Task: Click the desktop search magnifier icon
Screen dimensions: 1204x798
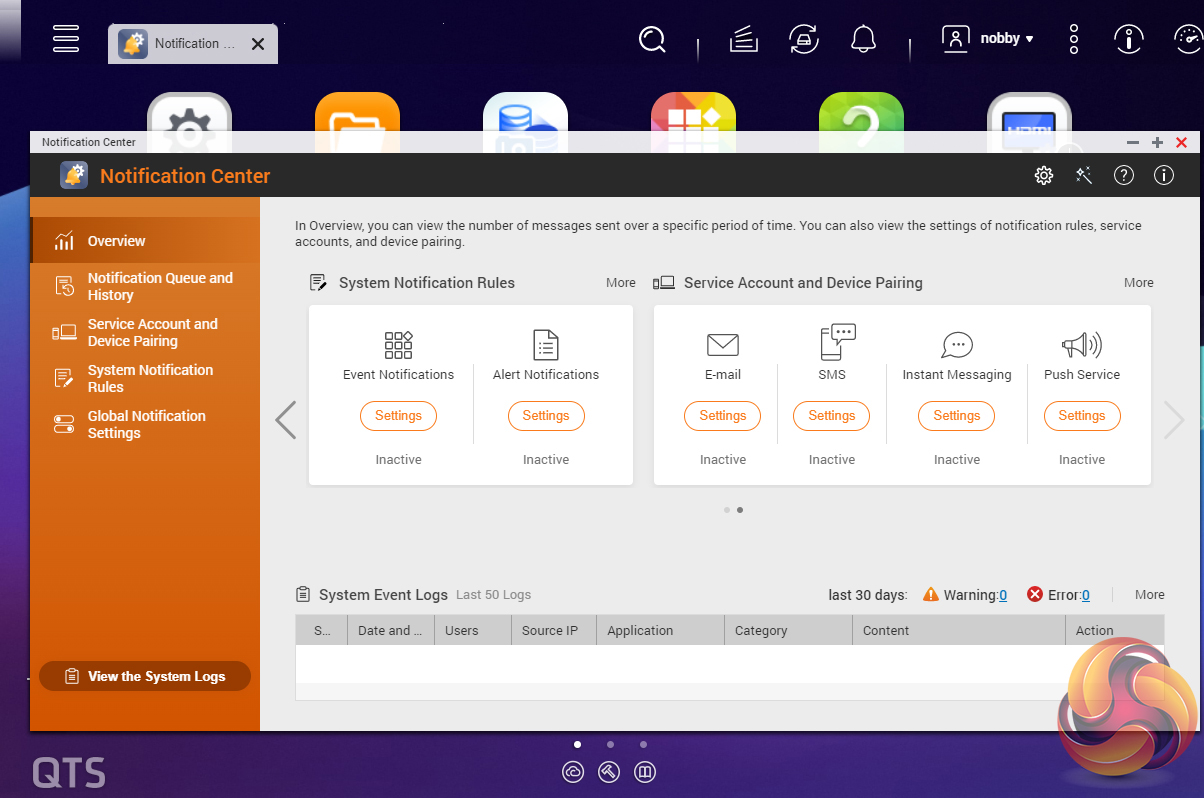Action: (652, 39)
